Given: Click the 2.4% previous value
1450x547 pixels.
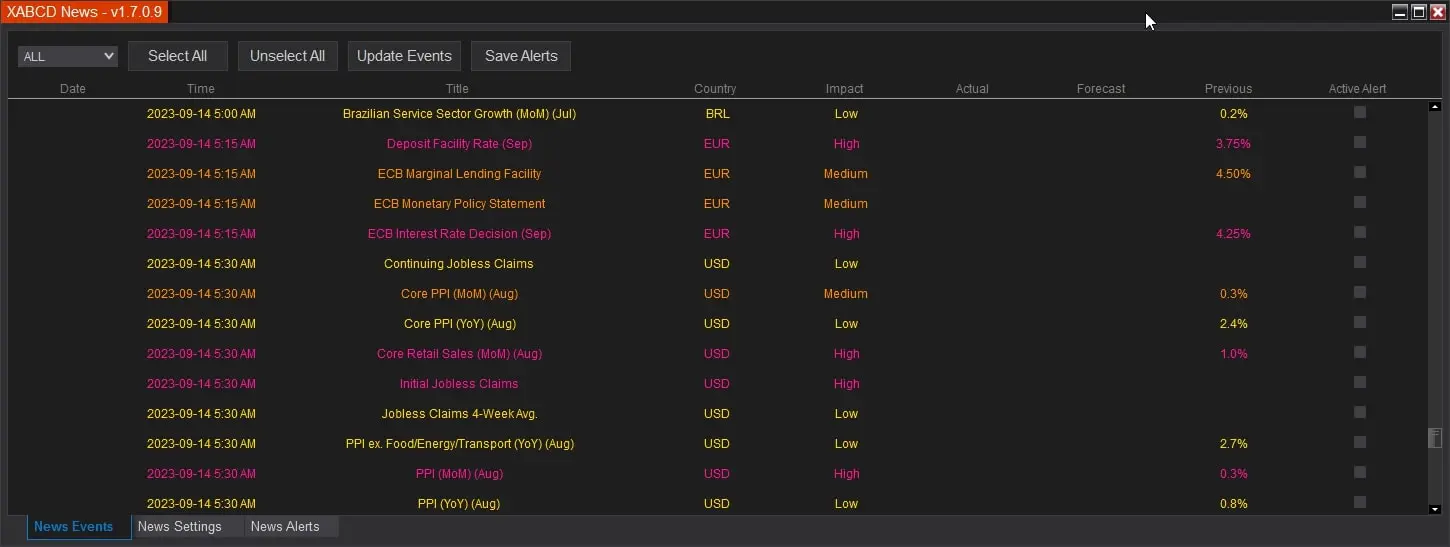Looking at the screenshot, I should point(1233,324).
